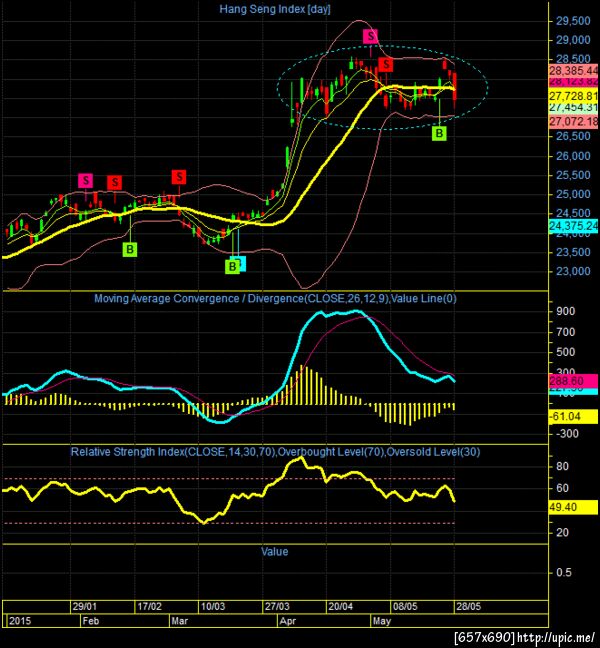Click the pink 288.60 MACD signal label

(573, 381)
